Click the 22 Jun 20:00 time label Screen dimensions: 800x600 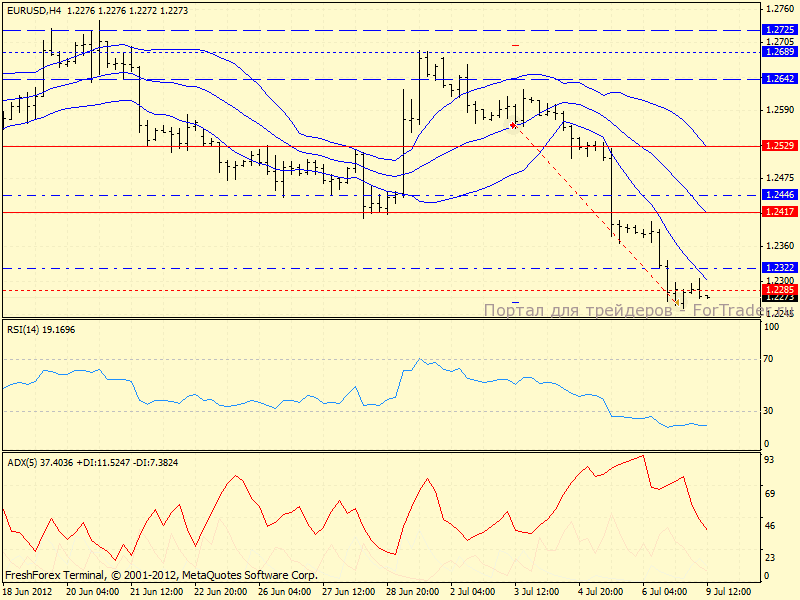(x=220, y=592)
